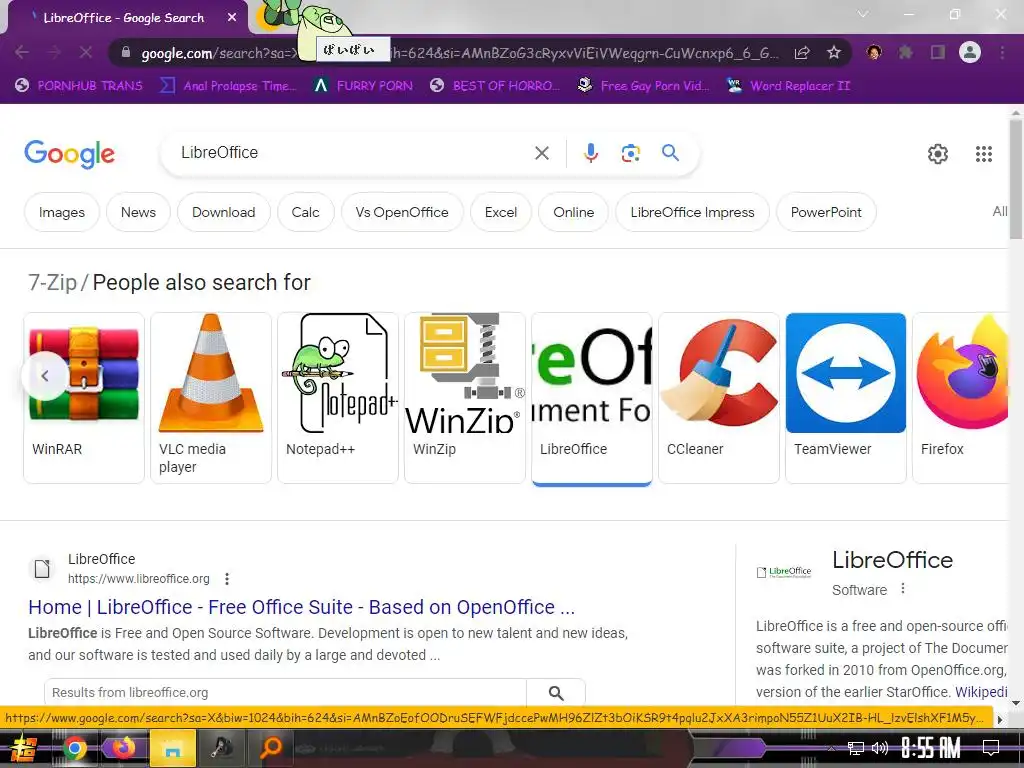Open the CCleaner card
Image resolution: width=1024 pixels, height=768 pixels.
pyautogui.click(x=719, y=398)
